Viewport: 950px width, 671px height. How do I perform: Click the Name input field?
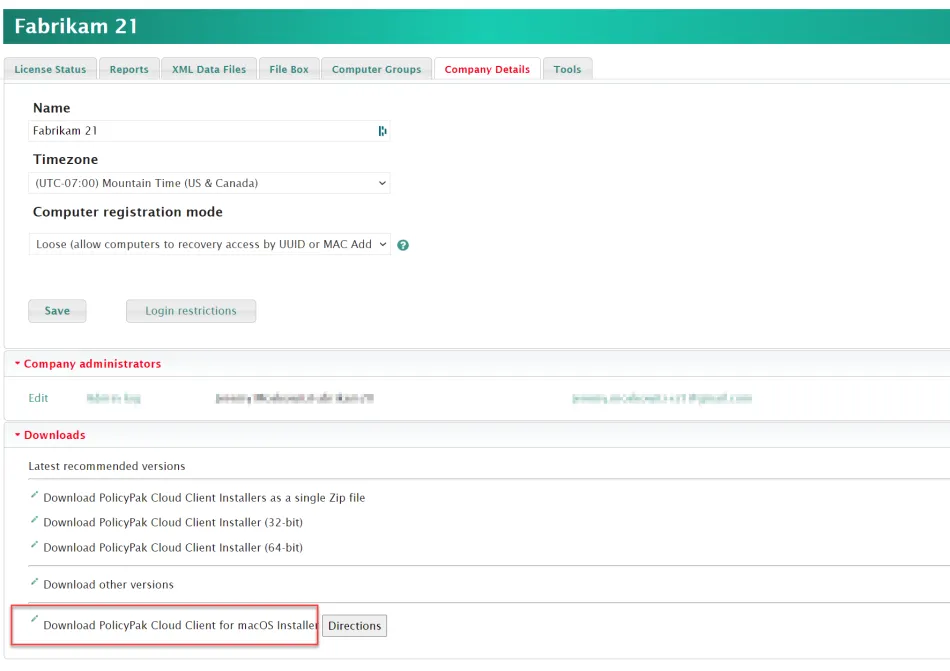[200, 131]
